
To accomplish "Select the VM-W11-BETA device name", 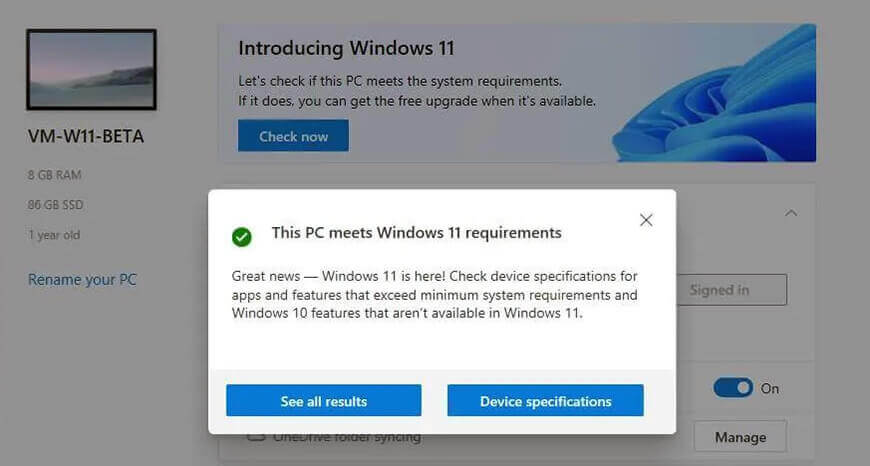I will coord(86,136).
